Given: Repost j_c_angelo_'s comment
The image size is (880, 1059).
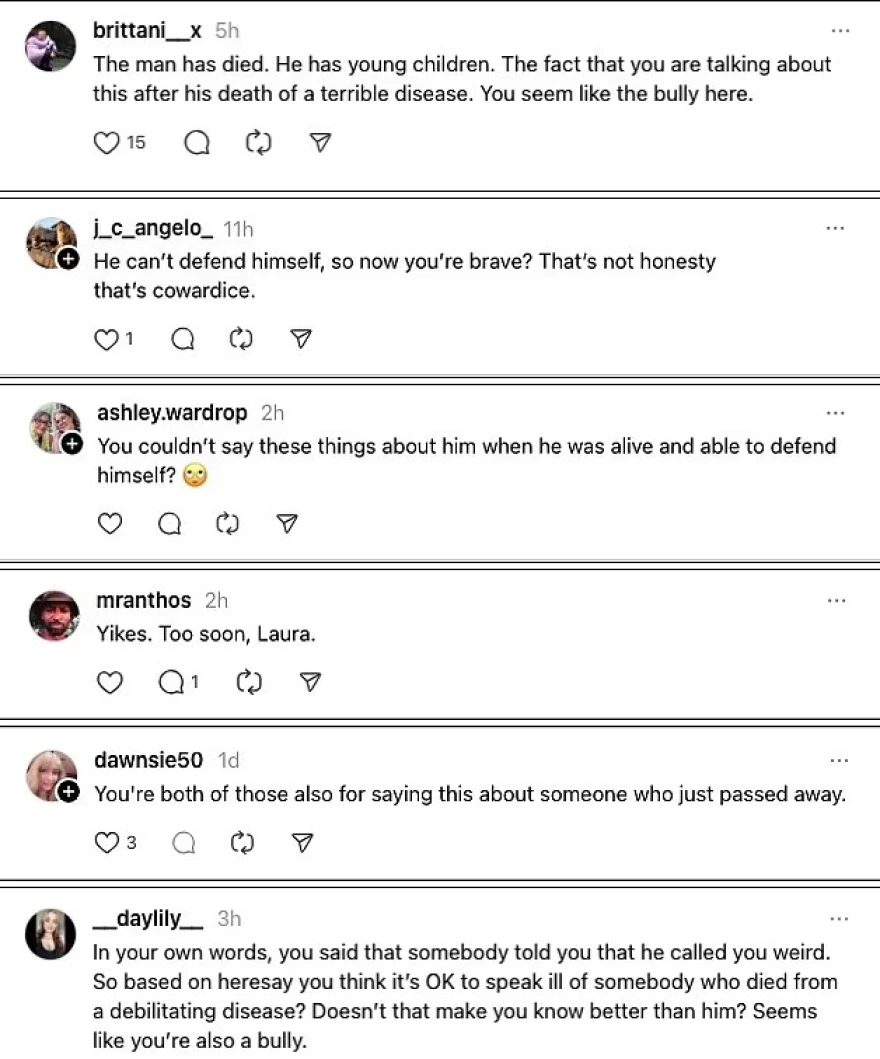Looking at the screenshot, I should point(241,340).
